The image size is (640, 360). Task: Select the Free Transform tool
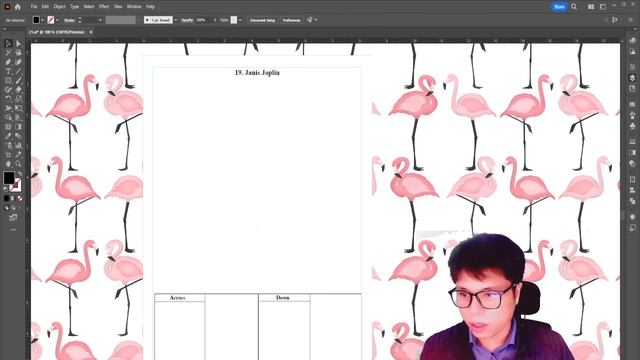(18, 108)
